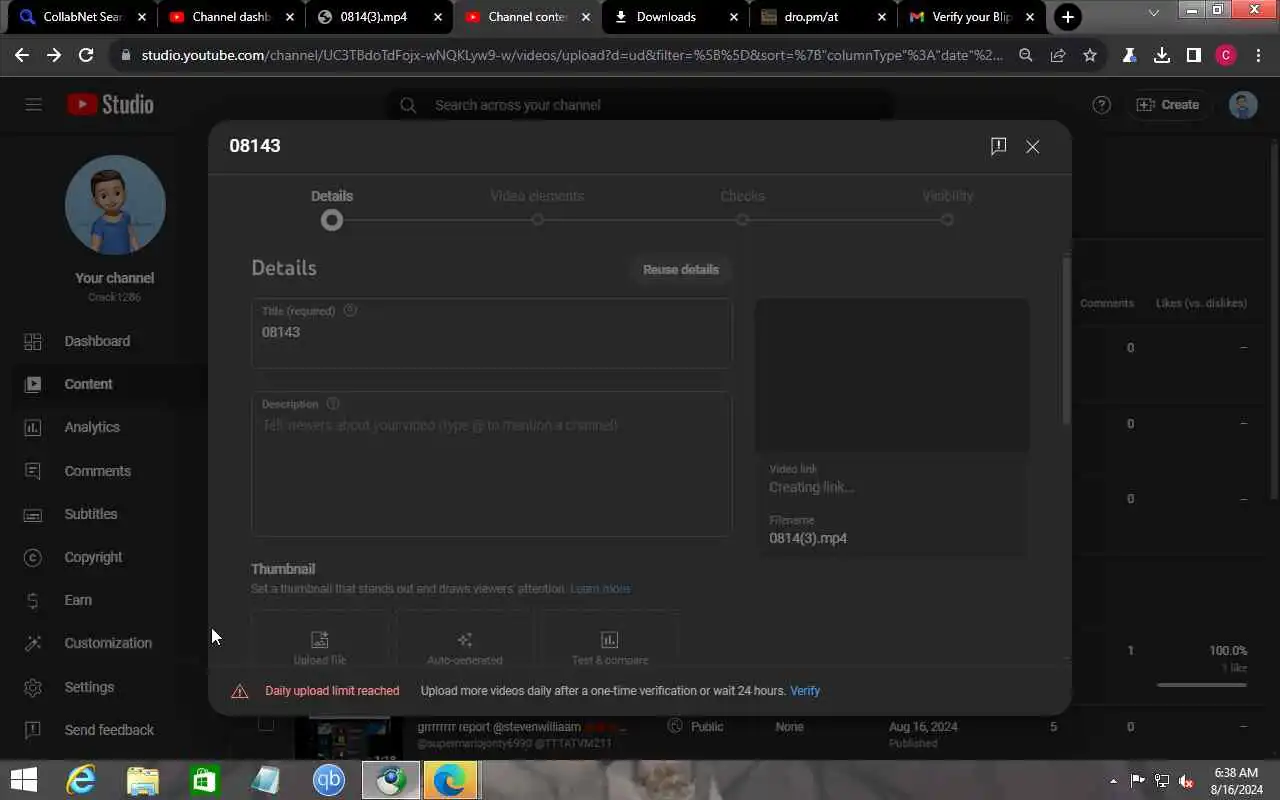Open the account avatar in top right
1280x800 pixels.
[1243, 105]
